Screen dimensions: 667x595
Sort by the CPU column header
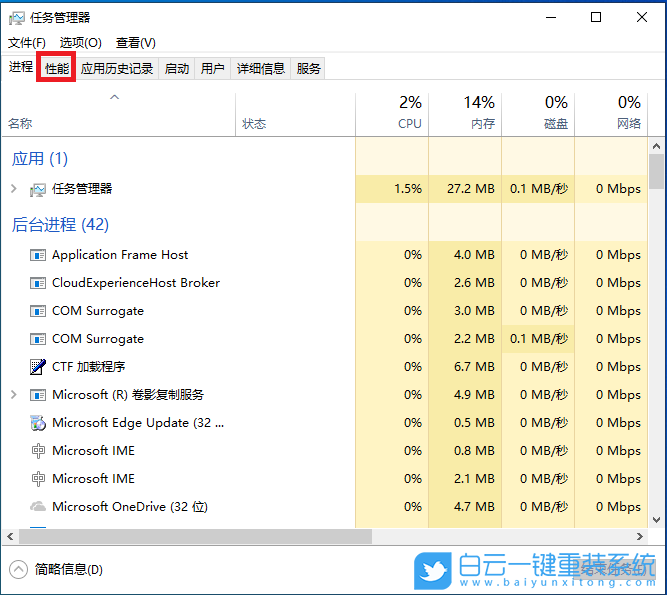coord(392,114)
